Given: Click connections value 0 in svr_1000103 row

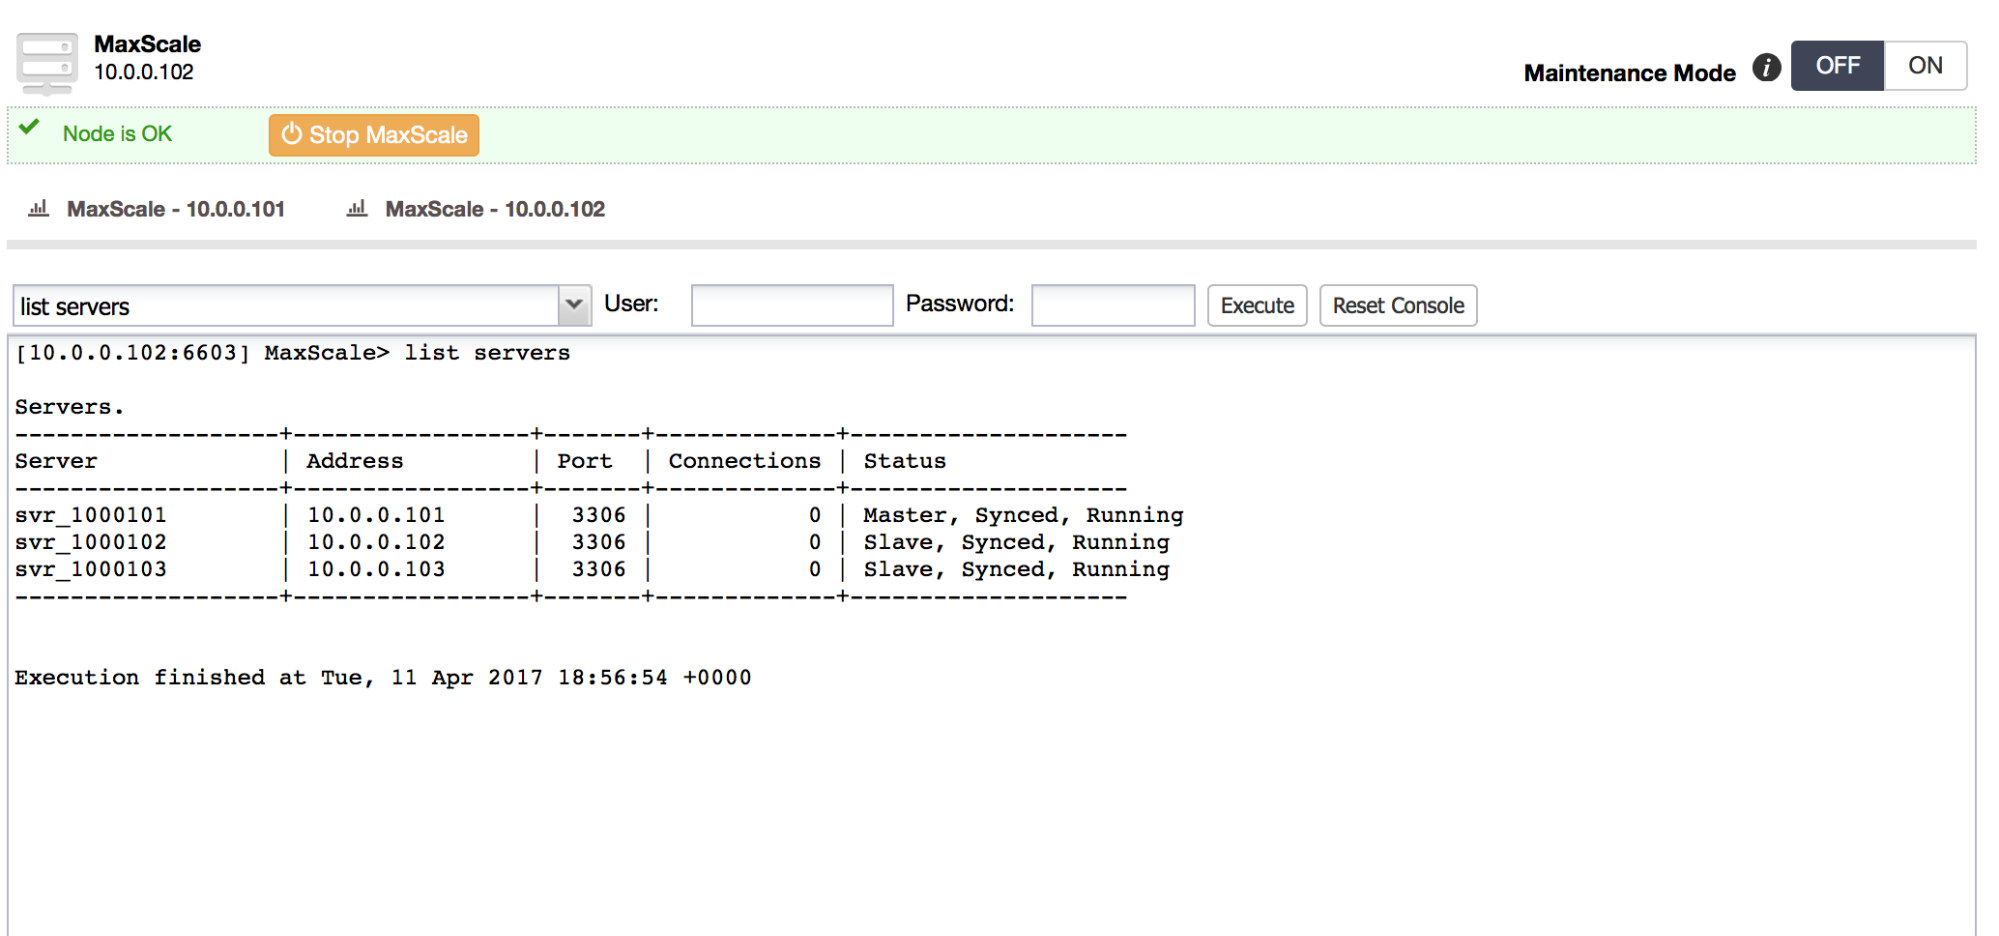Looking at the screenshot, I should [x=815, y=569].
